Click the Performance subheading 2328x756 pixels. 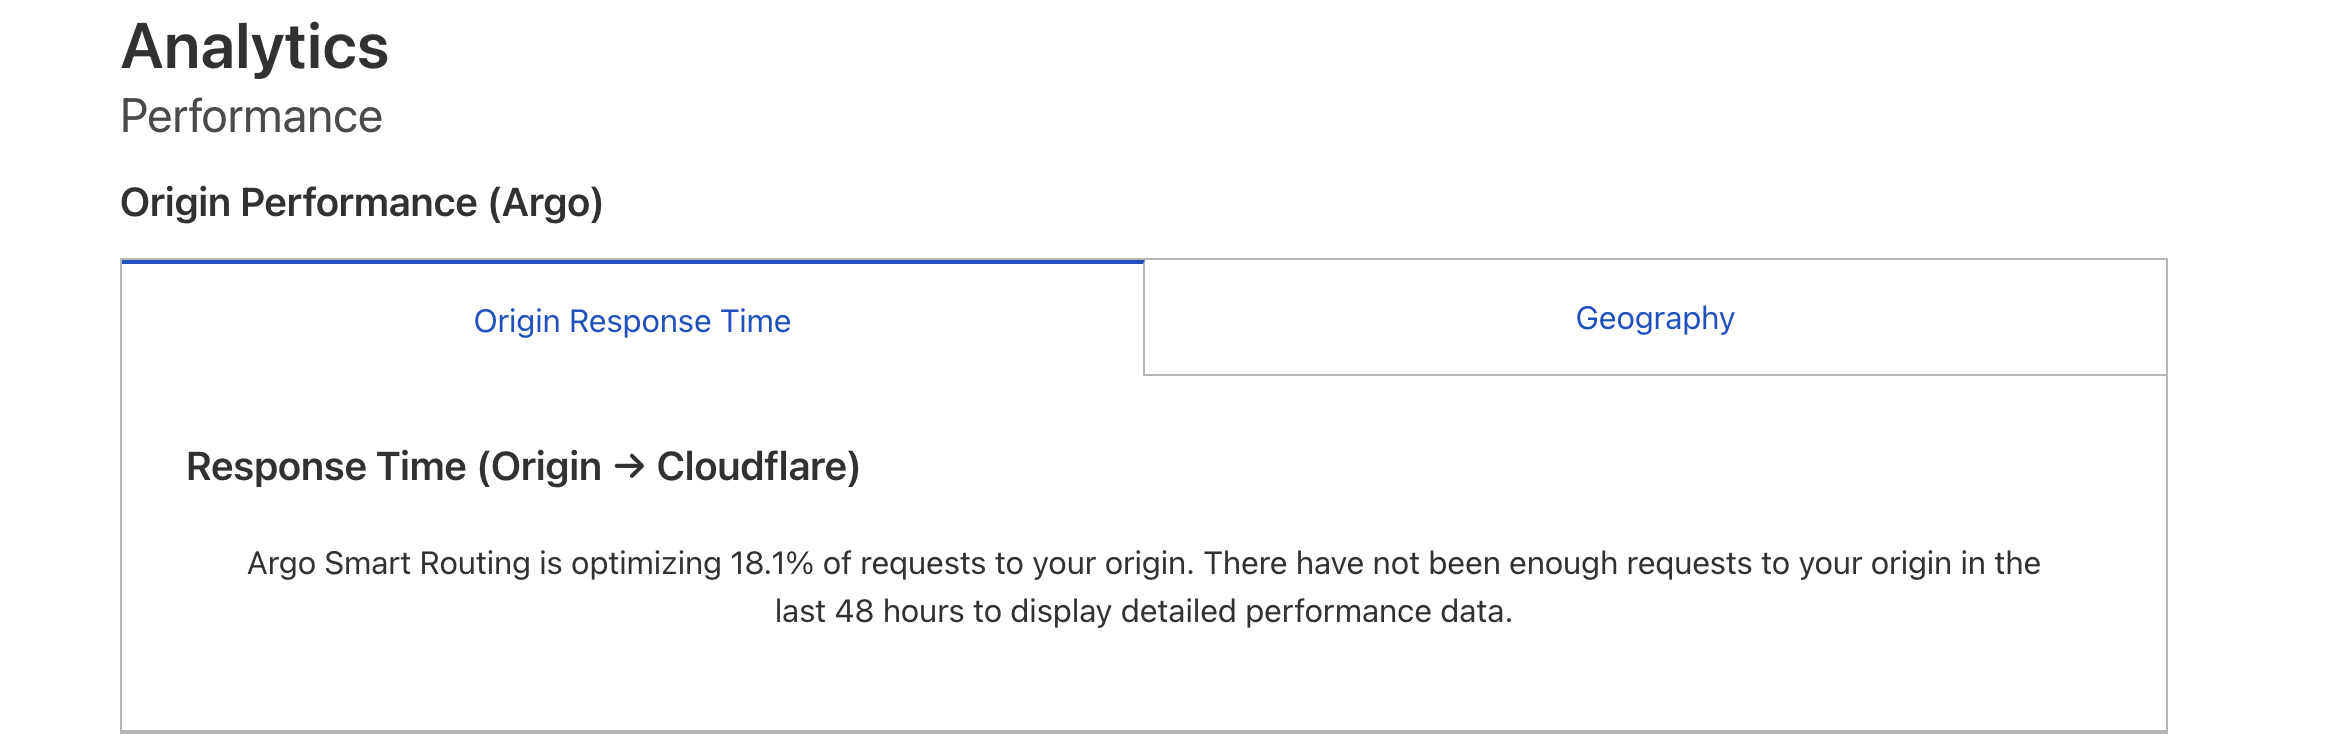click(251, 116)
